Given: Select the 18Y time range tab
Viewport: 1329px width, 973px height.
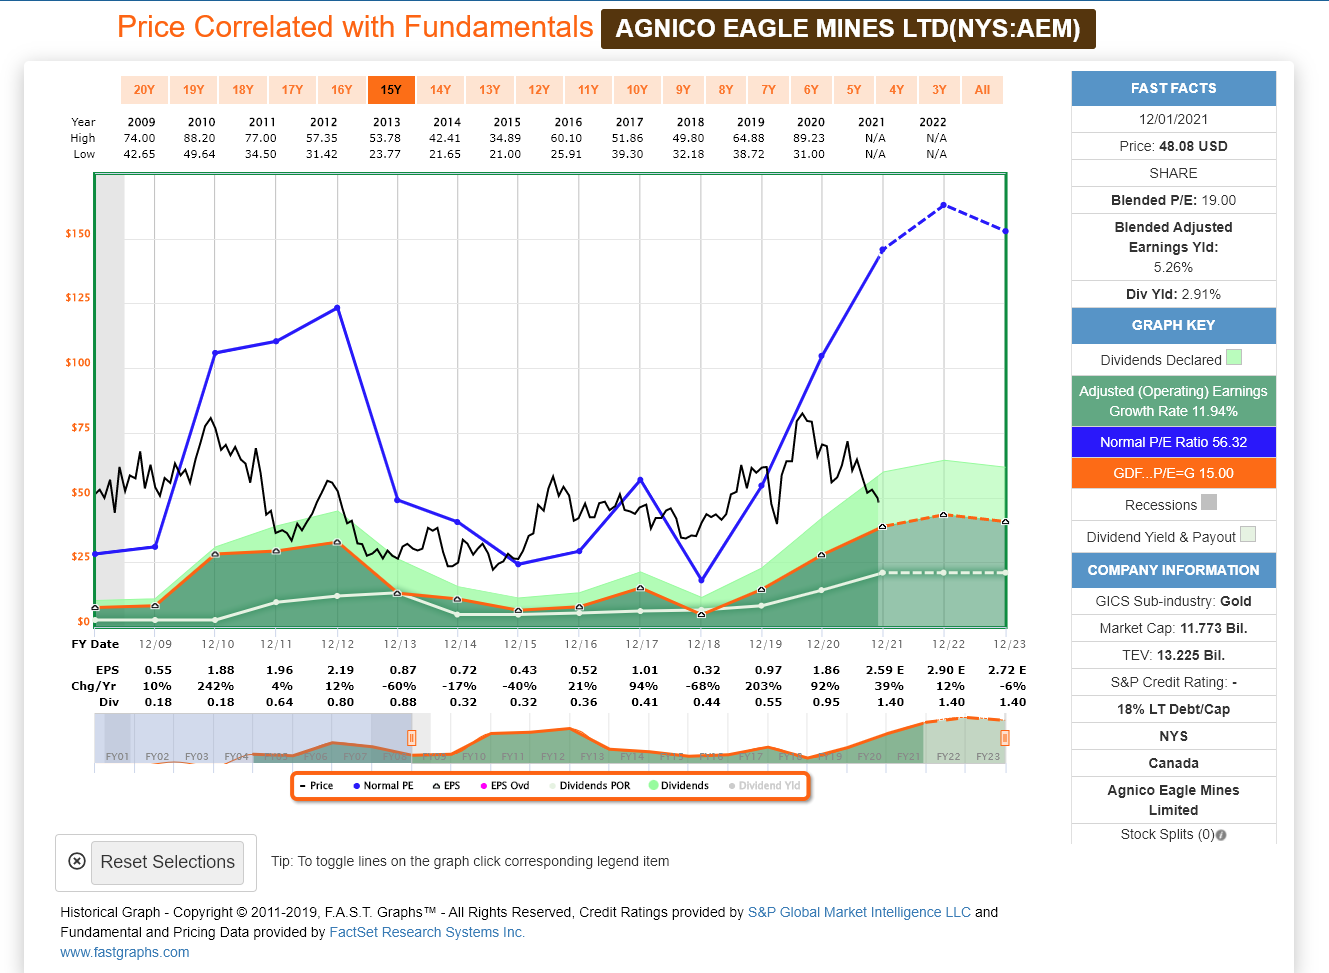Looking at the screenshot, I should pos(243,90).
